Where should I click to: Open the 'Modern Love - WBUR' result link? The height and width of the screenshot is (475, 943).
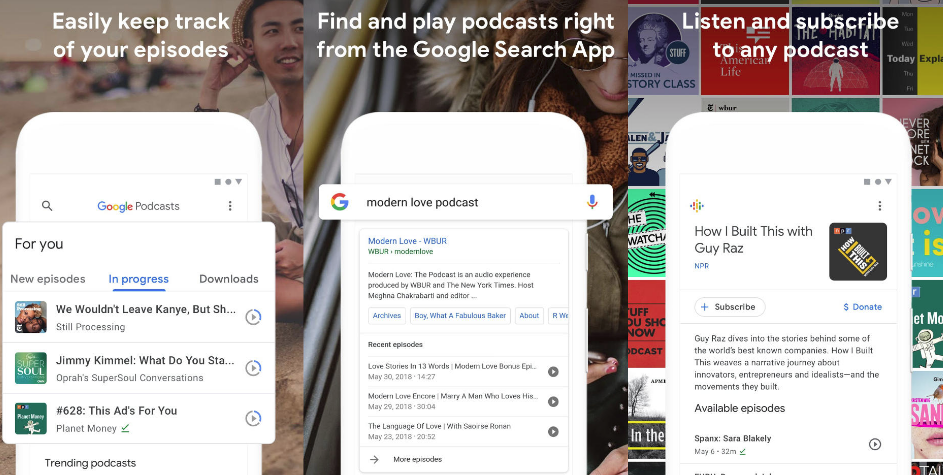click(407, 241)
